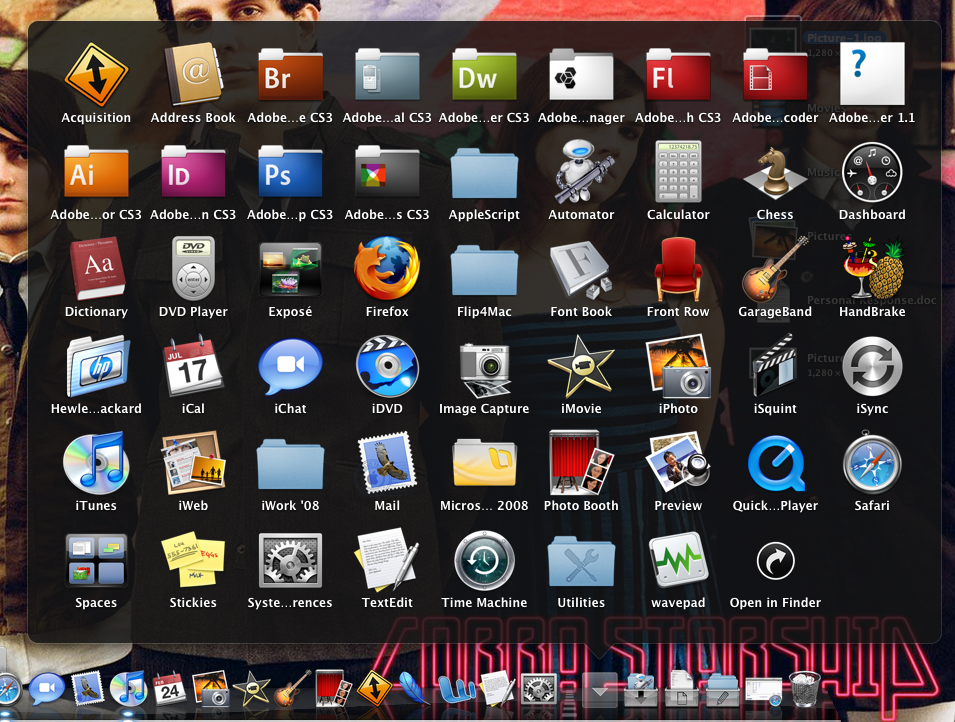Click Open in Finder arrow

pyautogui.click(x=775, y=561)
